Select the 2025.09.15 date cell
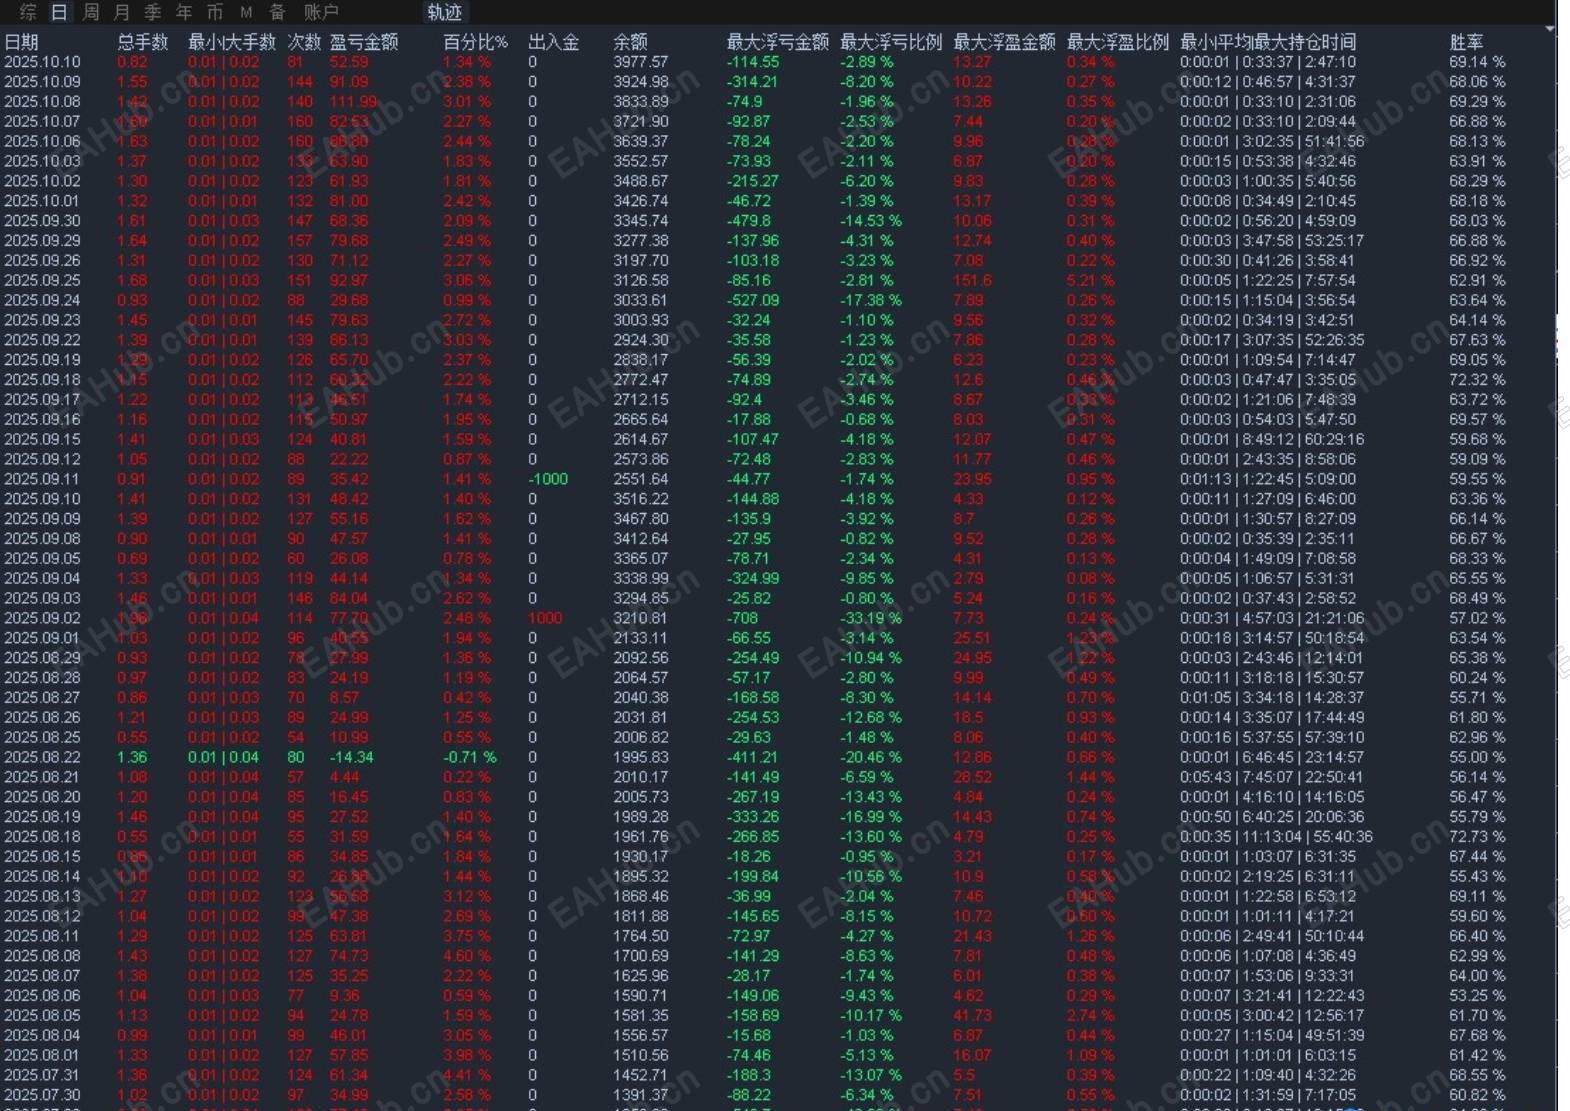 (42, 439)
